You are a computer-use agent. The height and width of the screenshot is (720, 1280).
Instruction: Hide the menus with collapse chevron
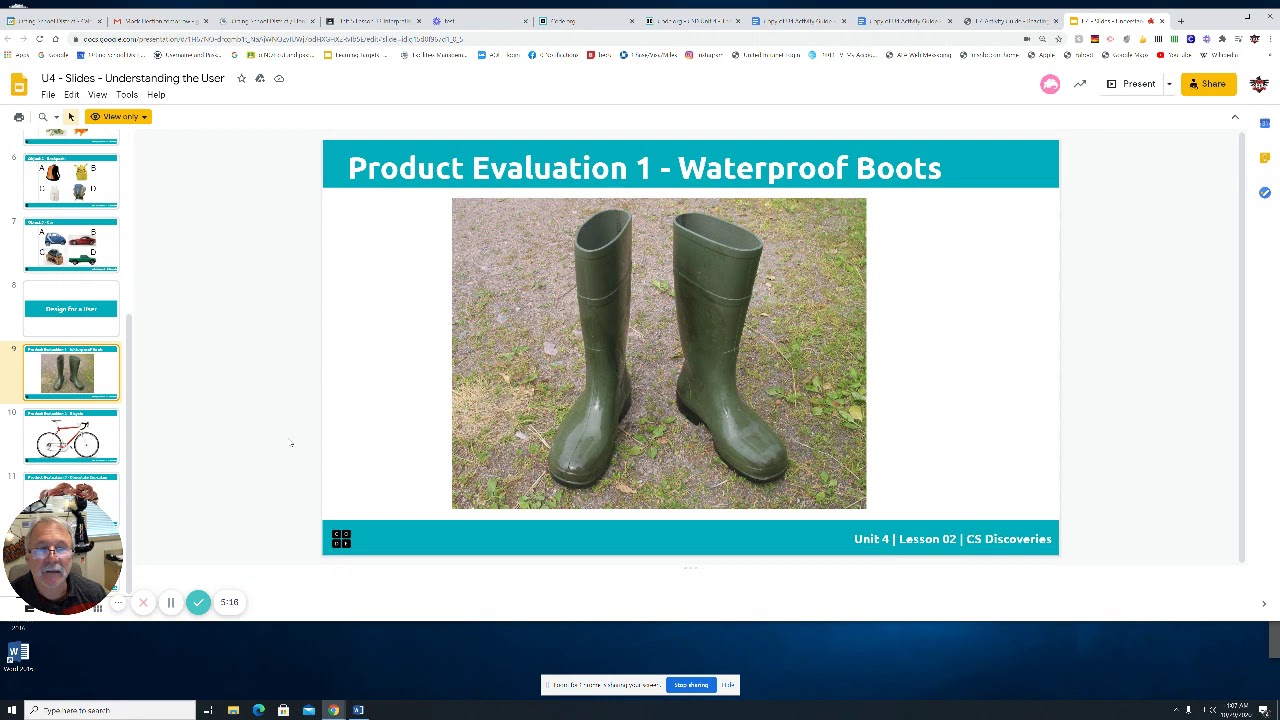tap(1235, 117)
